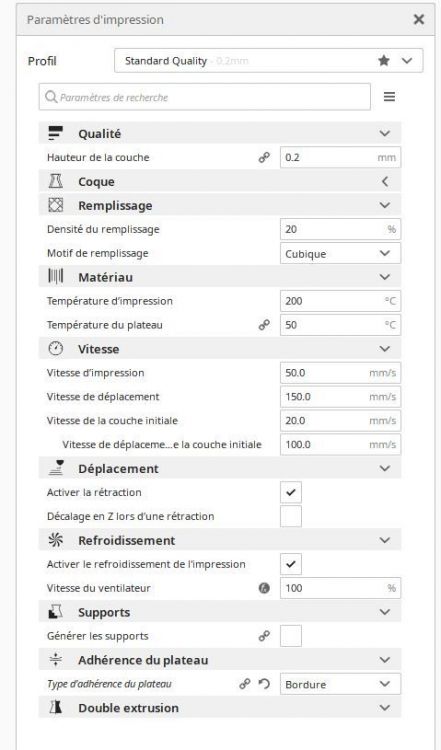Open Type d'adhérence Bordure dropdown

click(340, 684)
